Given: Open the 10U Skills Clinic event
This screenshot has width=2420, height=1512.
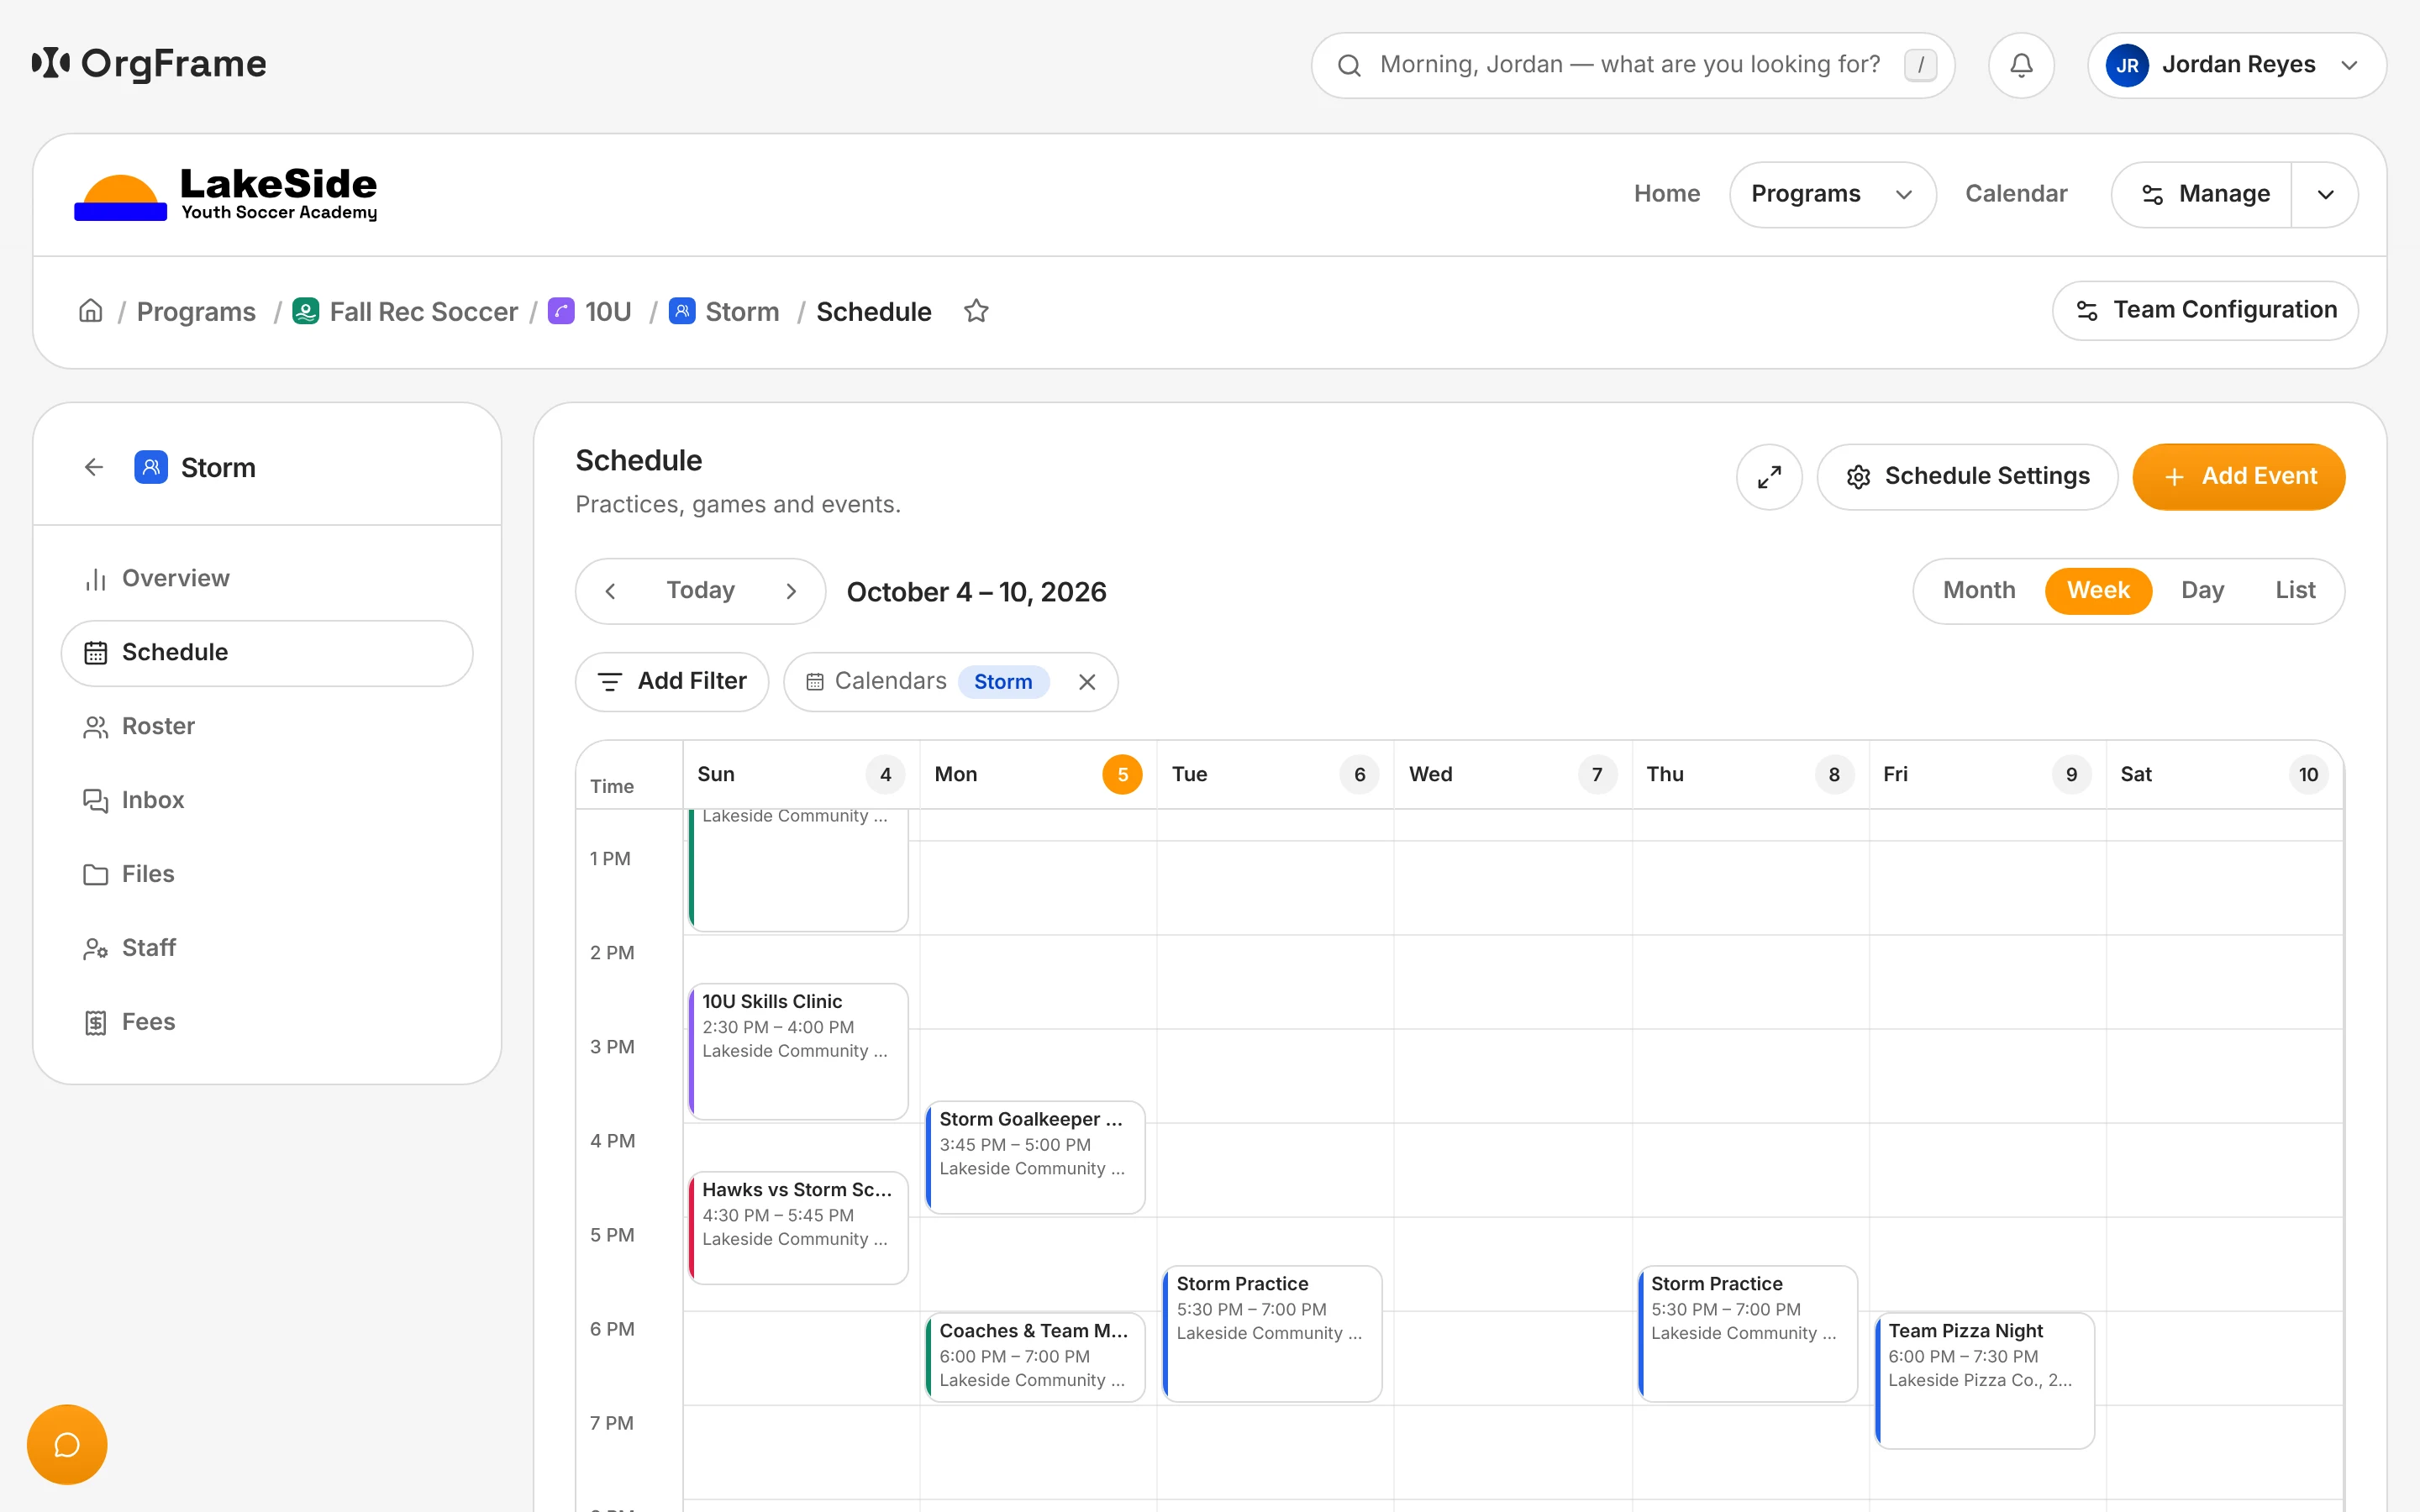Looking at the screenshot, I should [798, 1051].
